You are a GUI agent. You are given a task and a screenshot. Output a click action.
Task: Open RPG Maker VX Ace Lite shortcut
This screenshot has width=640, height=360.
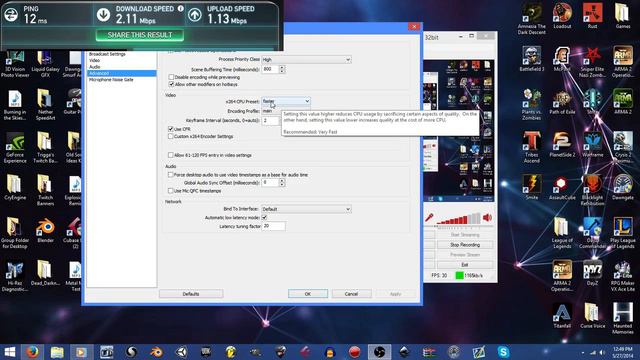point(623,276)
